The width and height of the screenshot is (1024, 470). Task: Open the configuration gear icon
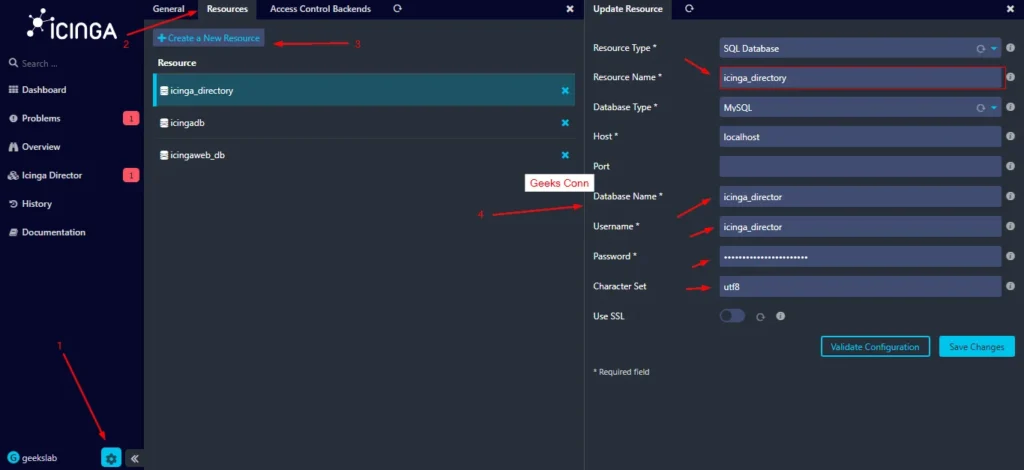point(111,458)
